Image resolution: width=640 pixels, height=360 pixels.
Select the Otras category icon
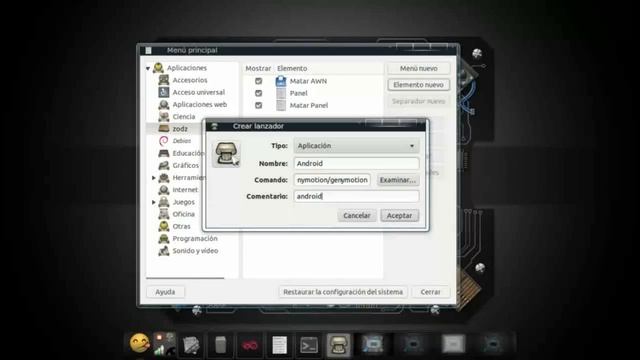click(164, 226)
